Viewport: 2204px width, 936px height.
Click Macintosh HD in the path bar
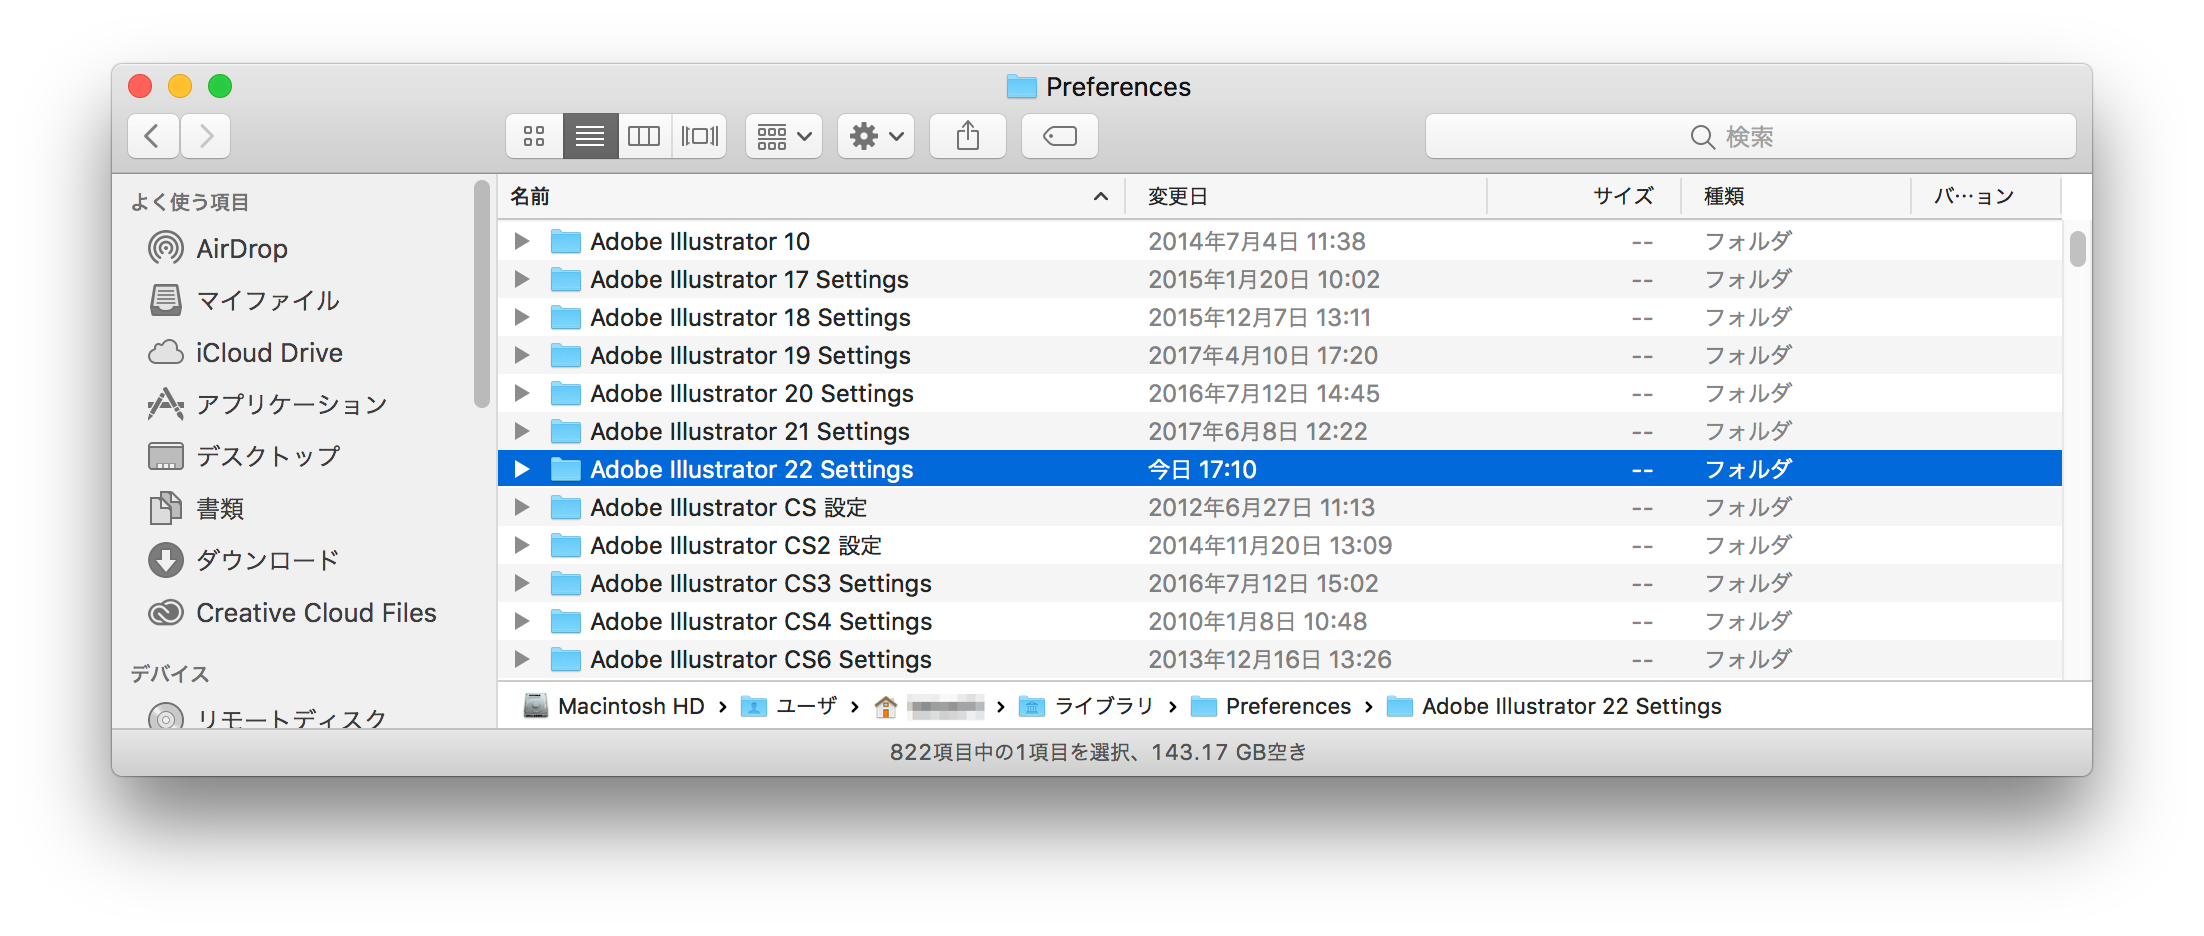[x=614, y=706]
